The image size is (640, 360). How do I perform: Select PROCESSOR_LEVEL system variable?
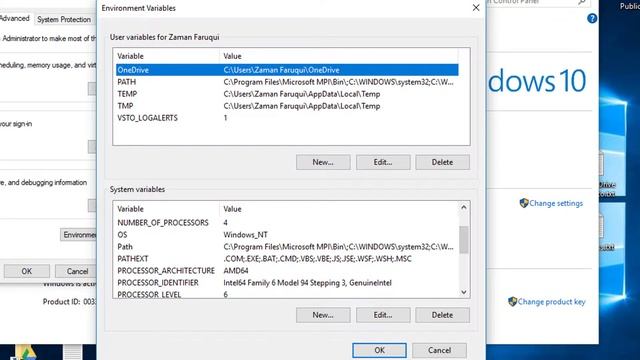pos(287,294)
